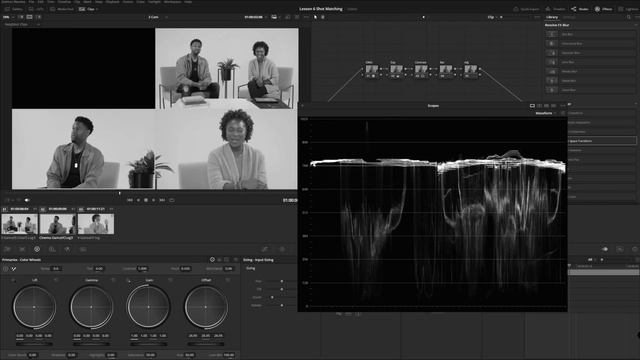The height and width of the screenshot is (360, 640).
Task: Open the Camera Raw palette icon
Action: point(7,249)
